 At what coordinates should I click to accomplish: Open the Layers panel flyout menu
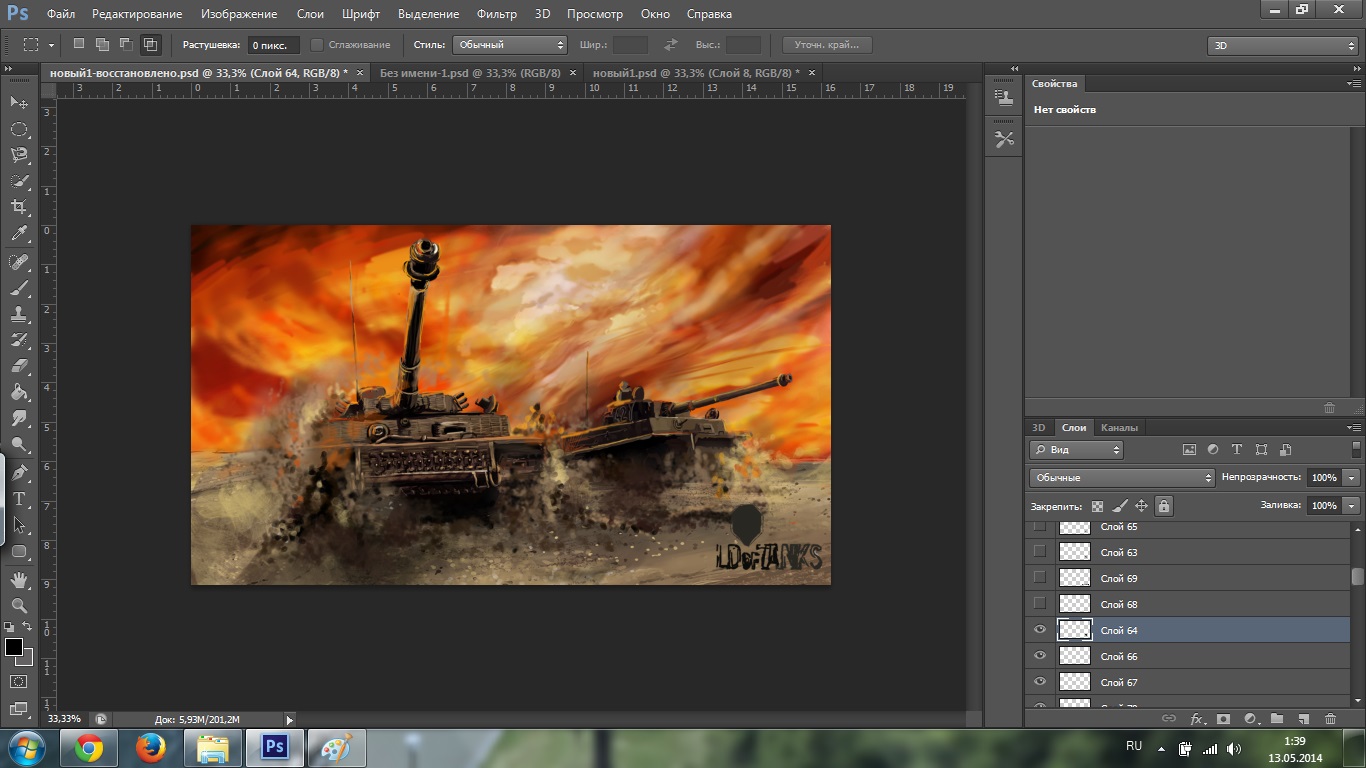point(1354,428)
